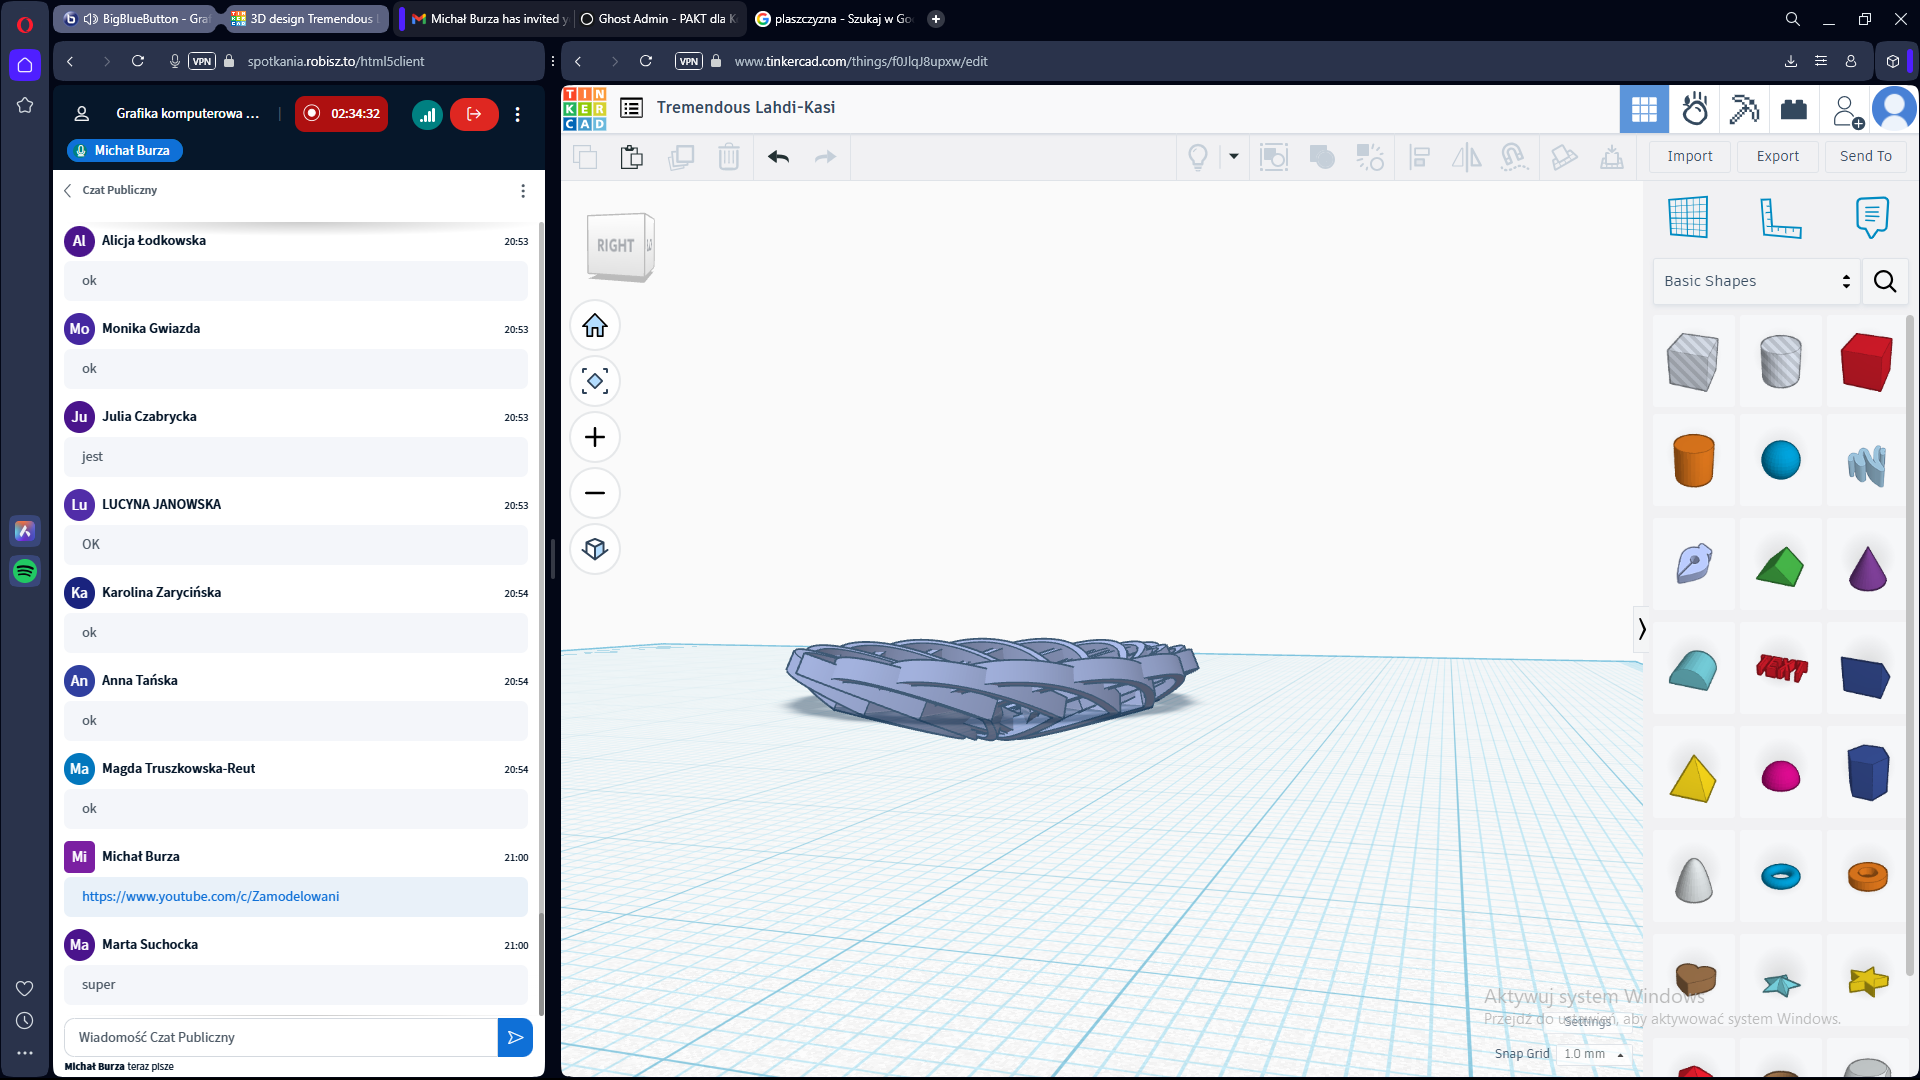This screenshot has height=1080, width=1920.
Task: Open the visibility options dropdown arrow
Action: [1234, 156]
